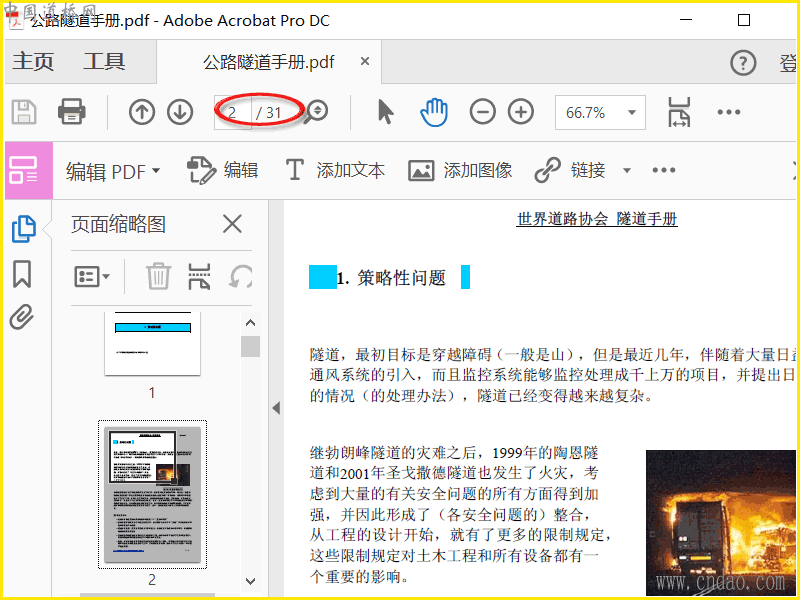
Task: Click the thumbnail panel page split icon
Action: coord(199,276)
